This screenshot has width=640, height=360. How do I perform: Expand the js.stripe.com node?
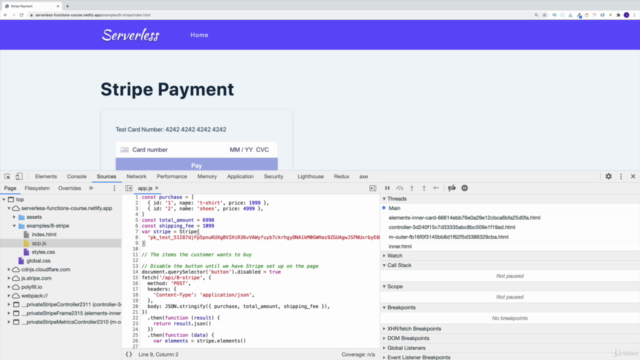(9, 278)
